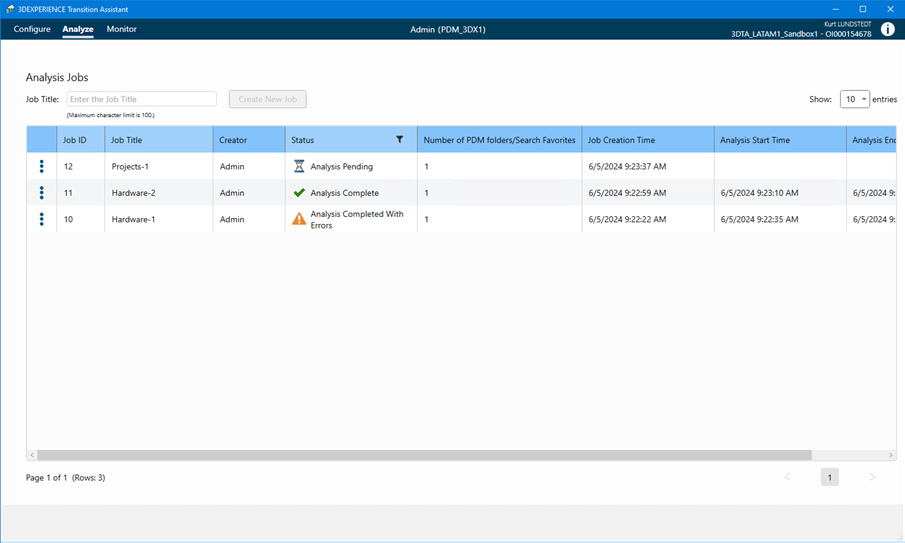Click Number of PDM folders/Search Favorites header

[499, 140]
